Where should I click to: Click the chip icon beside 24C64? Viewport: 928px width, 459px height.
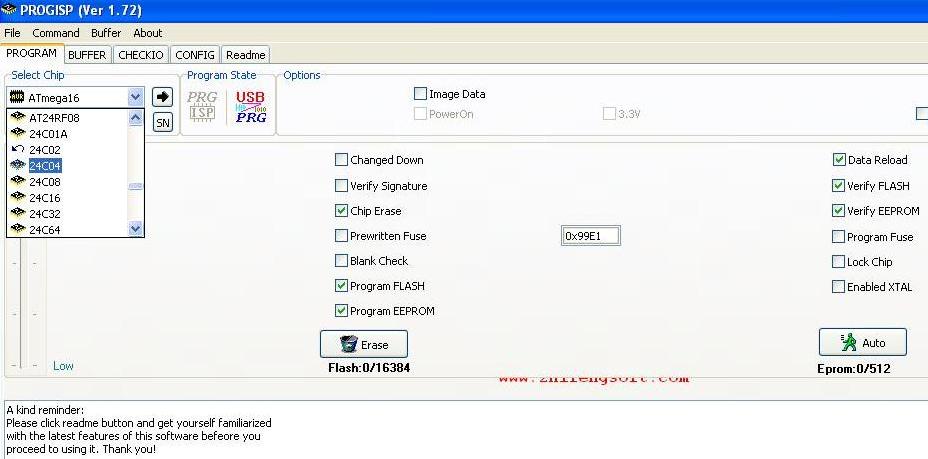point(18,229)
